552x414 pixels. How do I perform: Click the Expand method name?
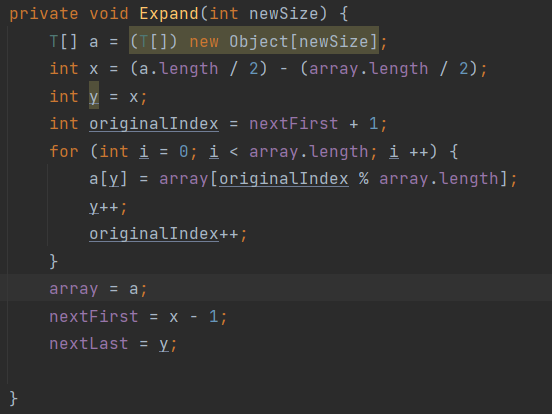tap(169, 14)
